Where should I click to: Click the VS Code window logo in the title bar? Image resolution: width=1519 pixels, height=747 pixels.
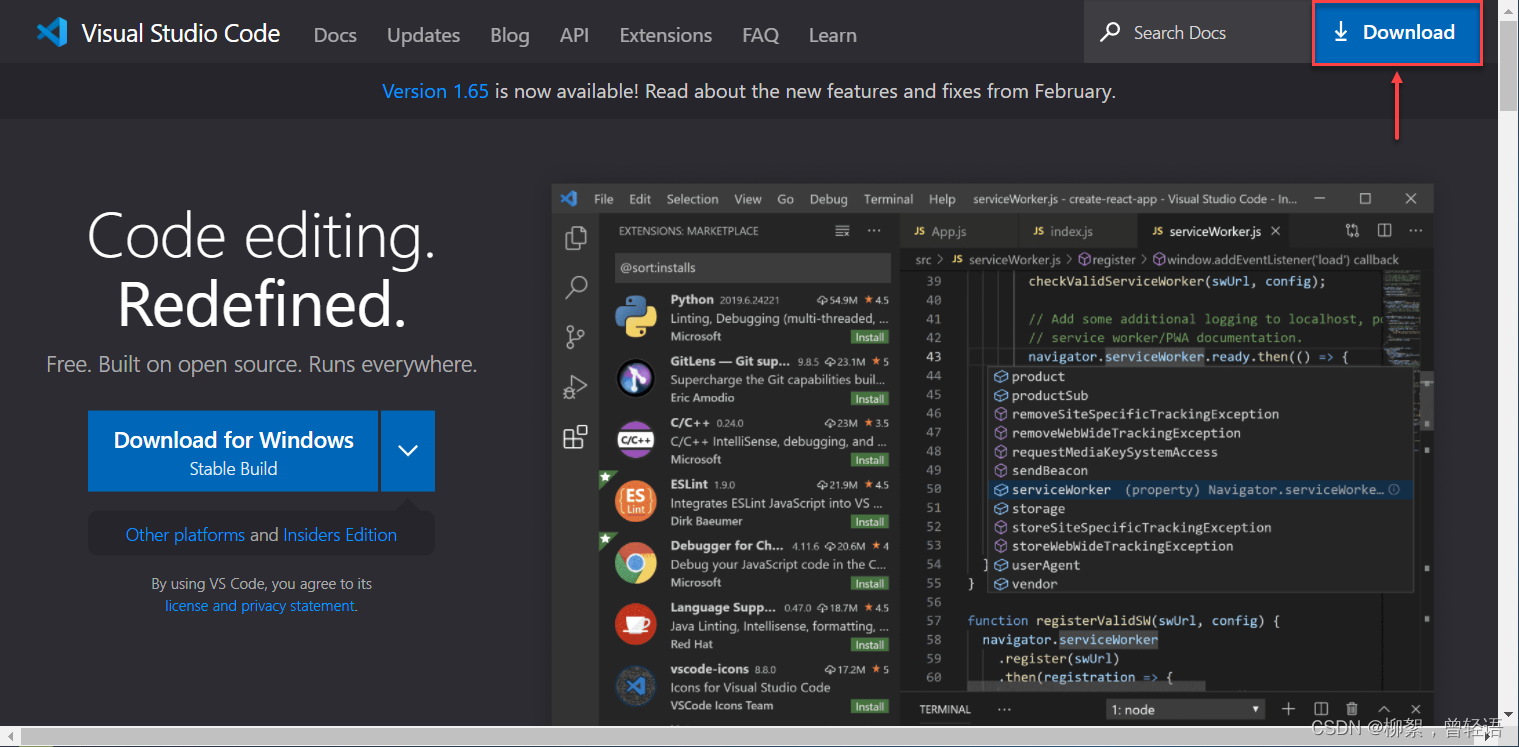[x=569, y=199]
